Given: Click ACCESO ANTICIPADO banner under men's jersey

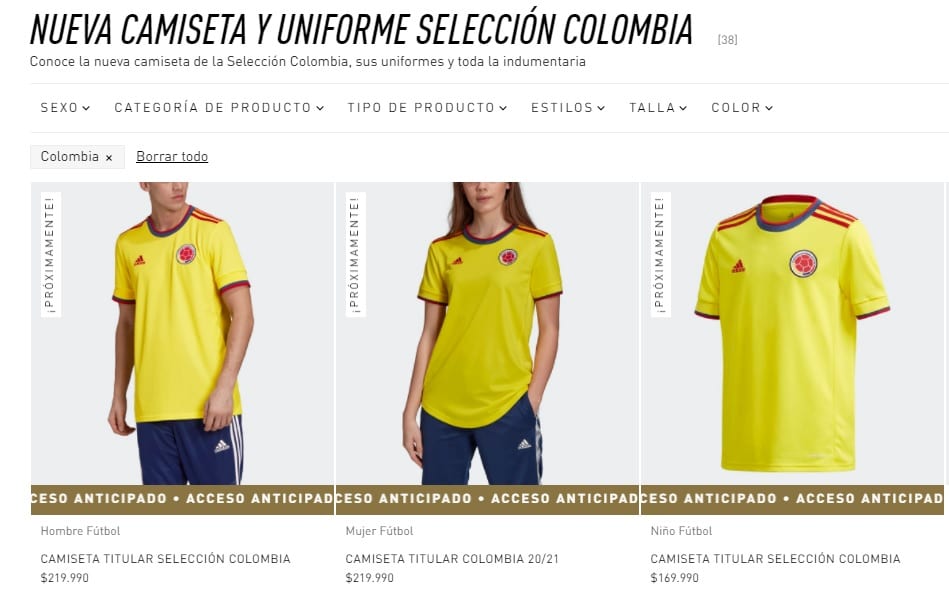Looking at the screenshot, I should tap(182, 499).
